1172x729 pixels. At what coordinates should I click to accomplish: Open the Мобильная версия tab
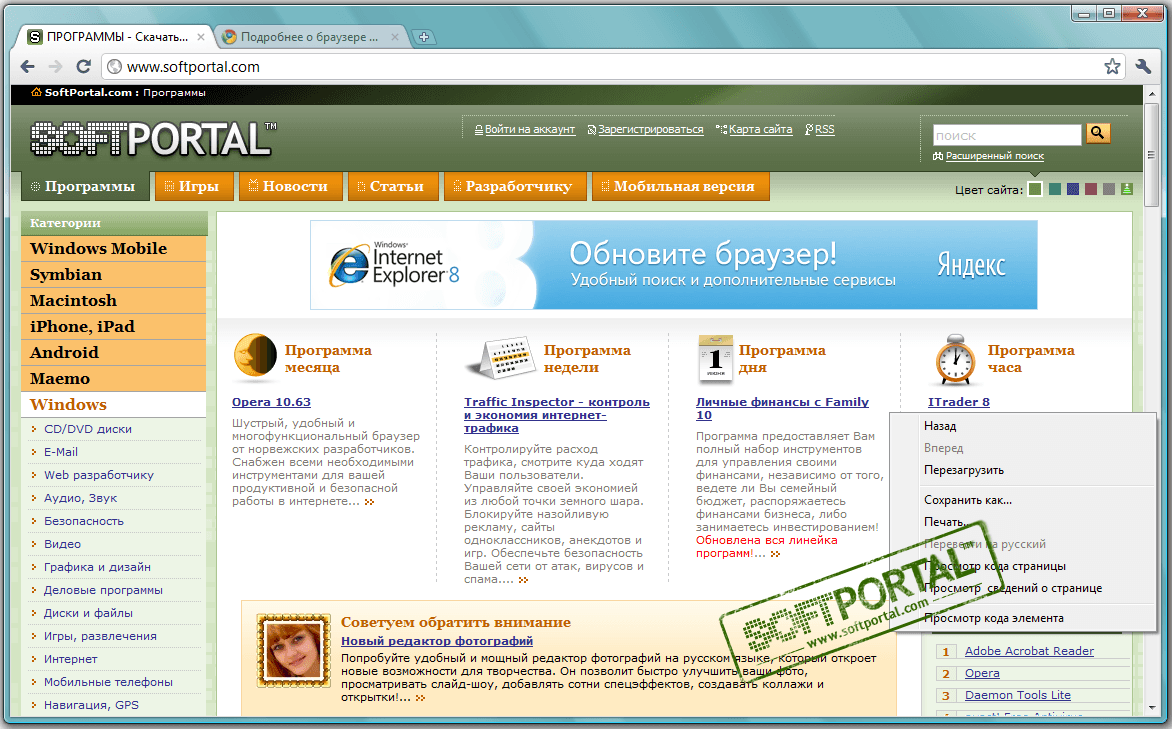[680, 186]
